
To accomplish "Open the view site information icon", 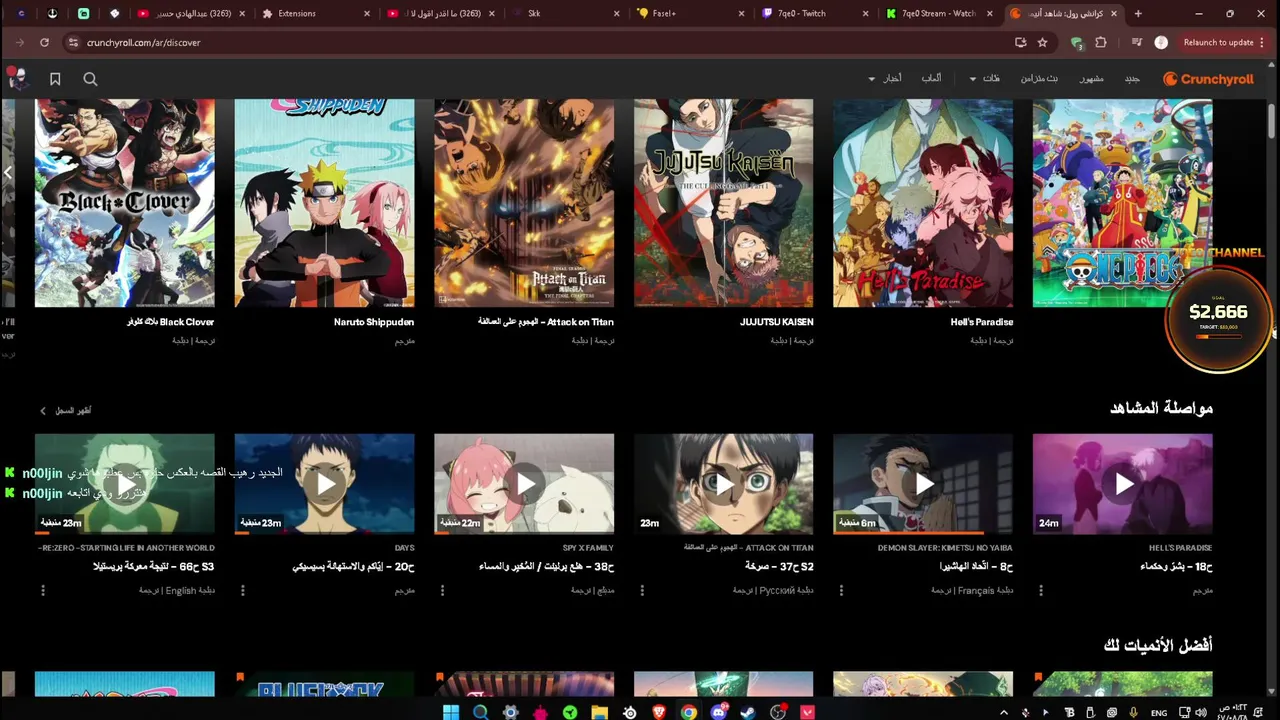I will tap(72, 42).
